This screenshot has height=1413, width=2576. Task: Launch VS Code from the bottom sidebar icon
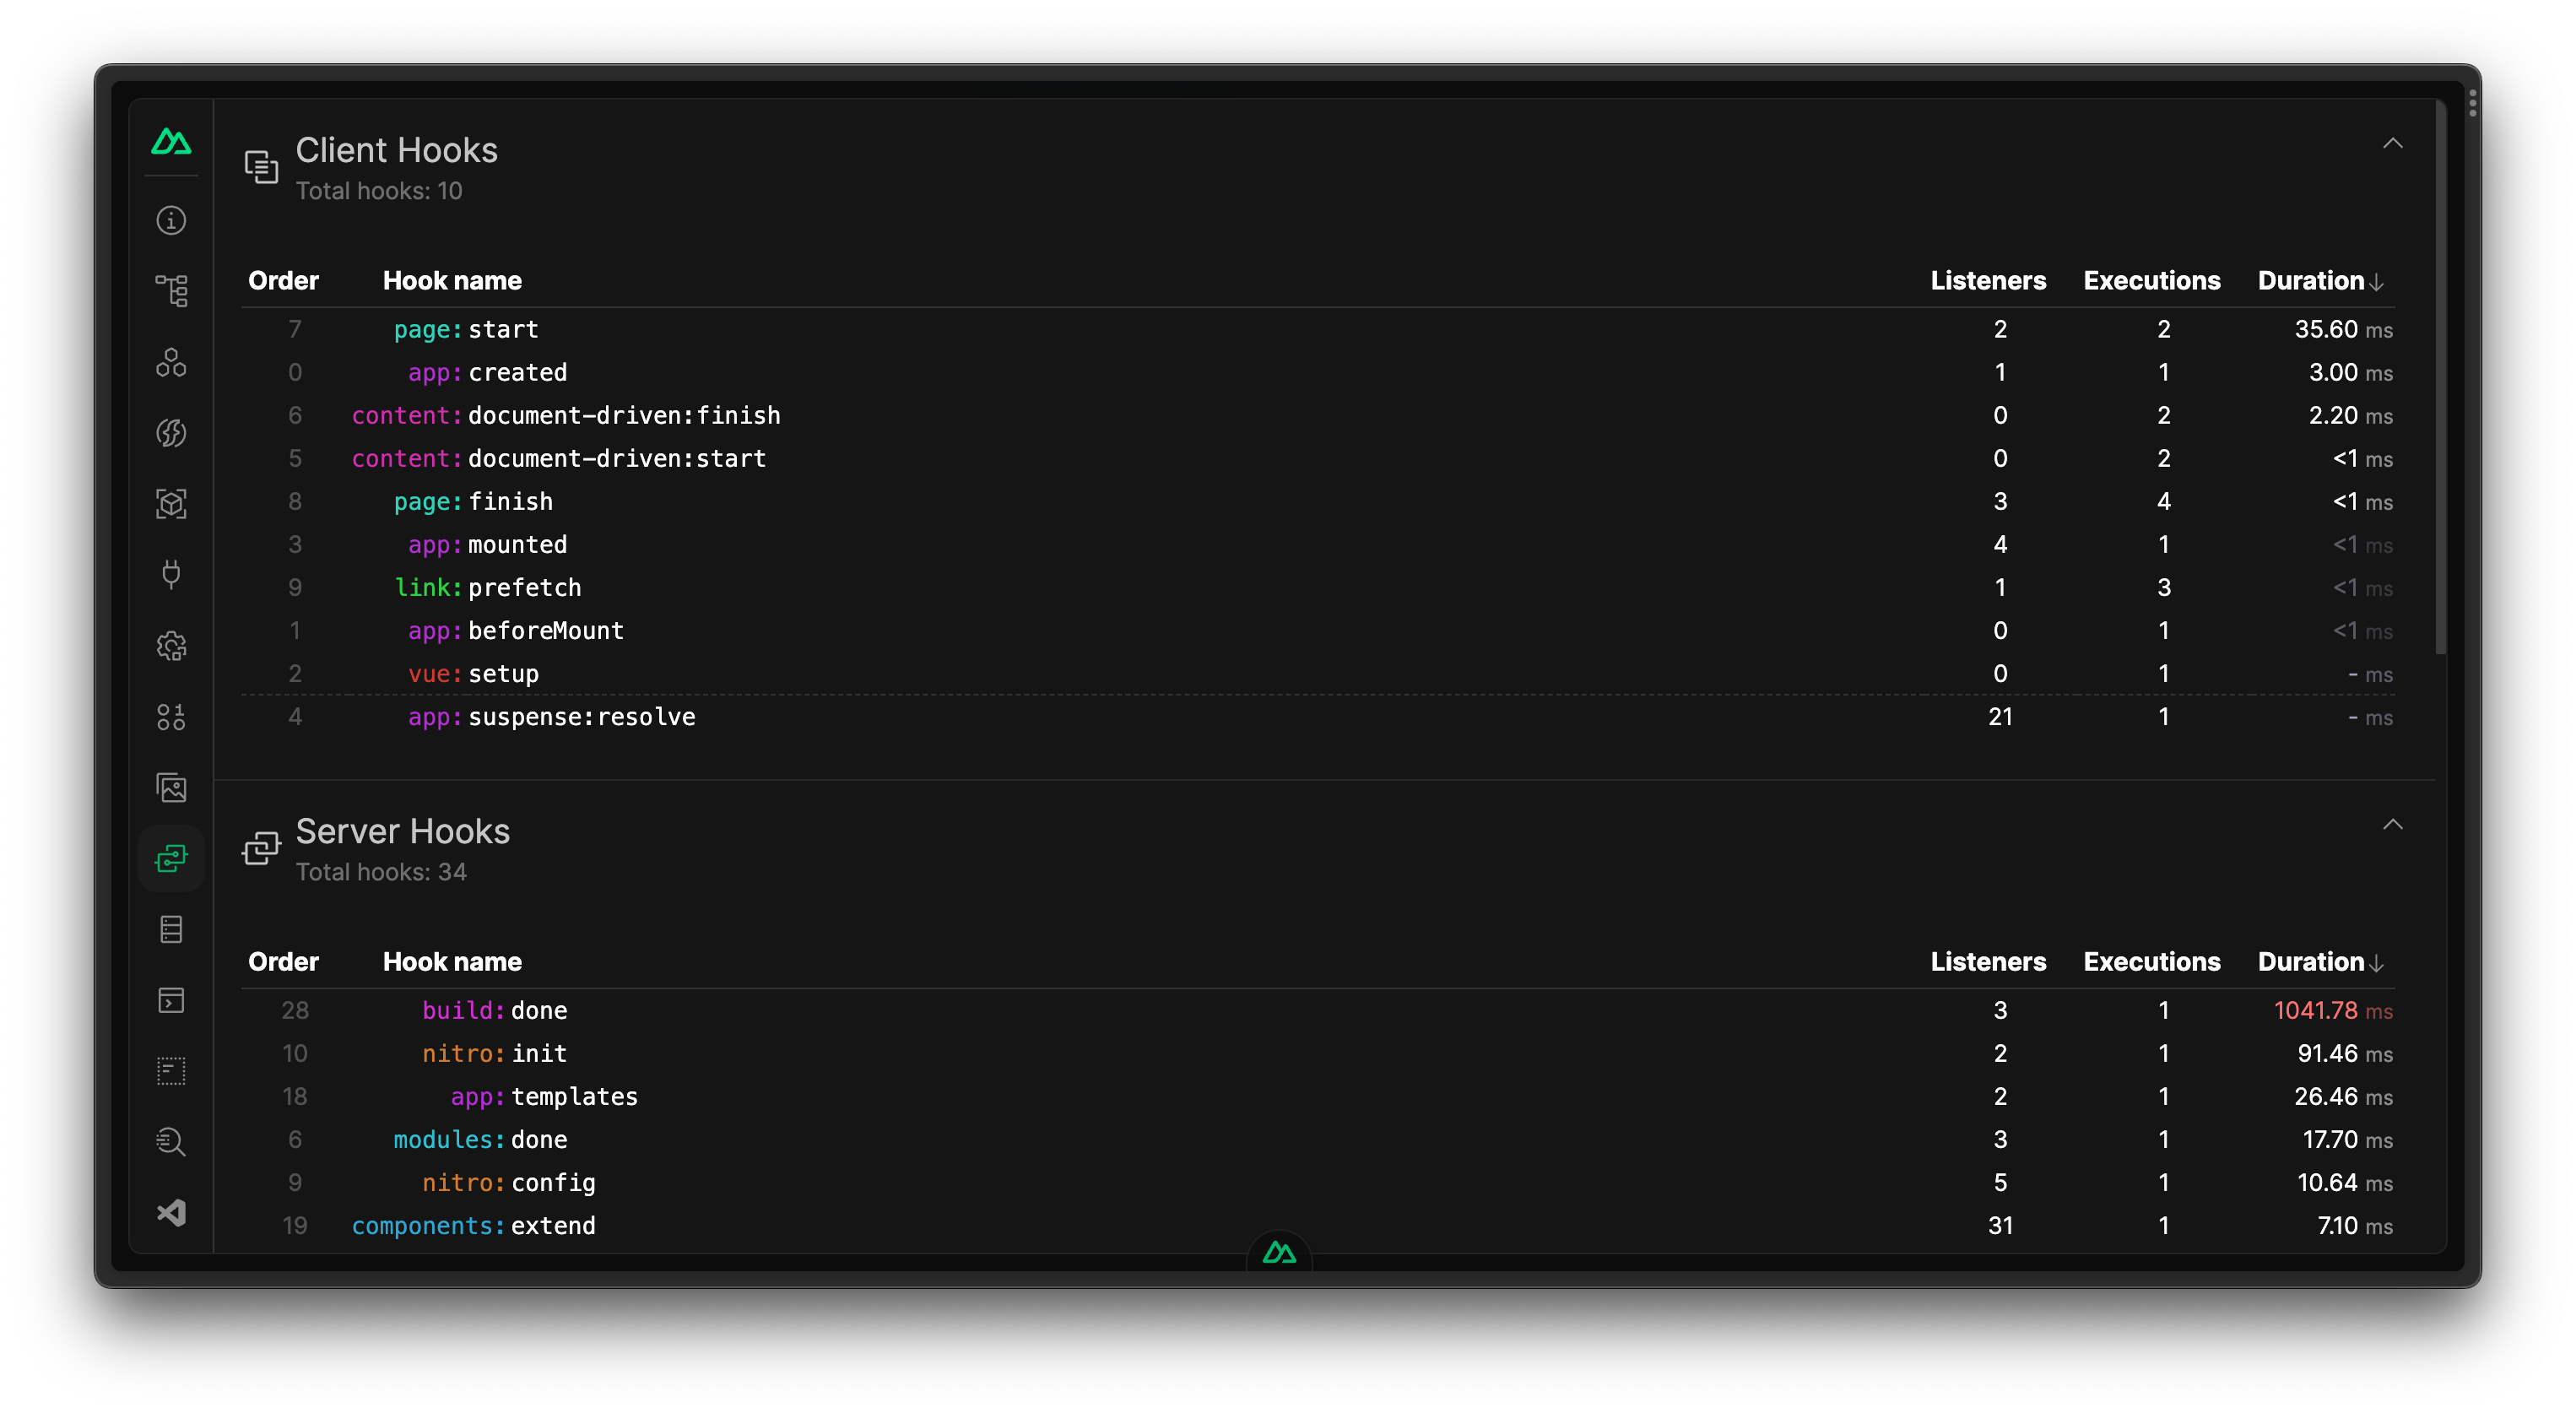click(x=171, y=1213)
